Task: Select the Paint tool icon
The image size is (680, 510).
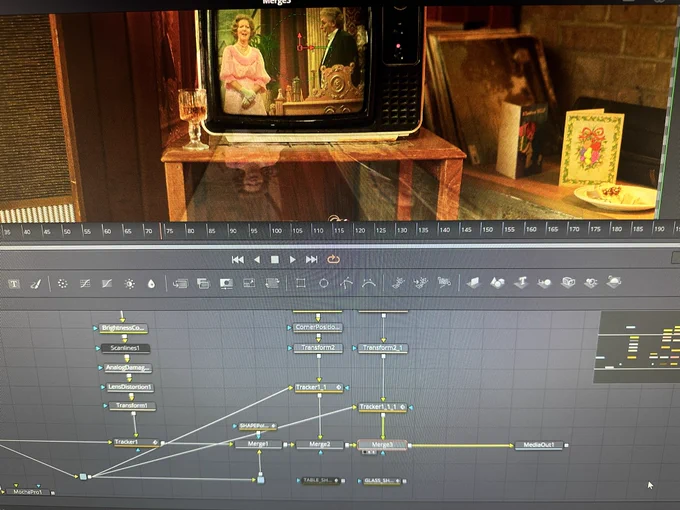Action: point(35,284)
